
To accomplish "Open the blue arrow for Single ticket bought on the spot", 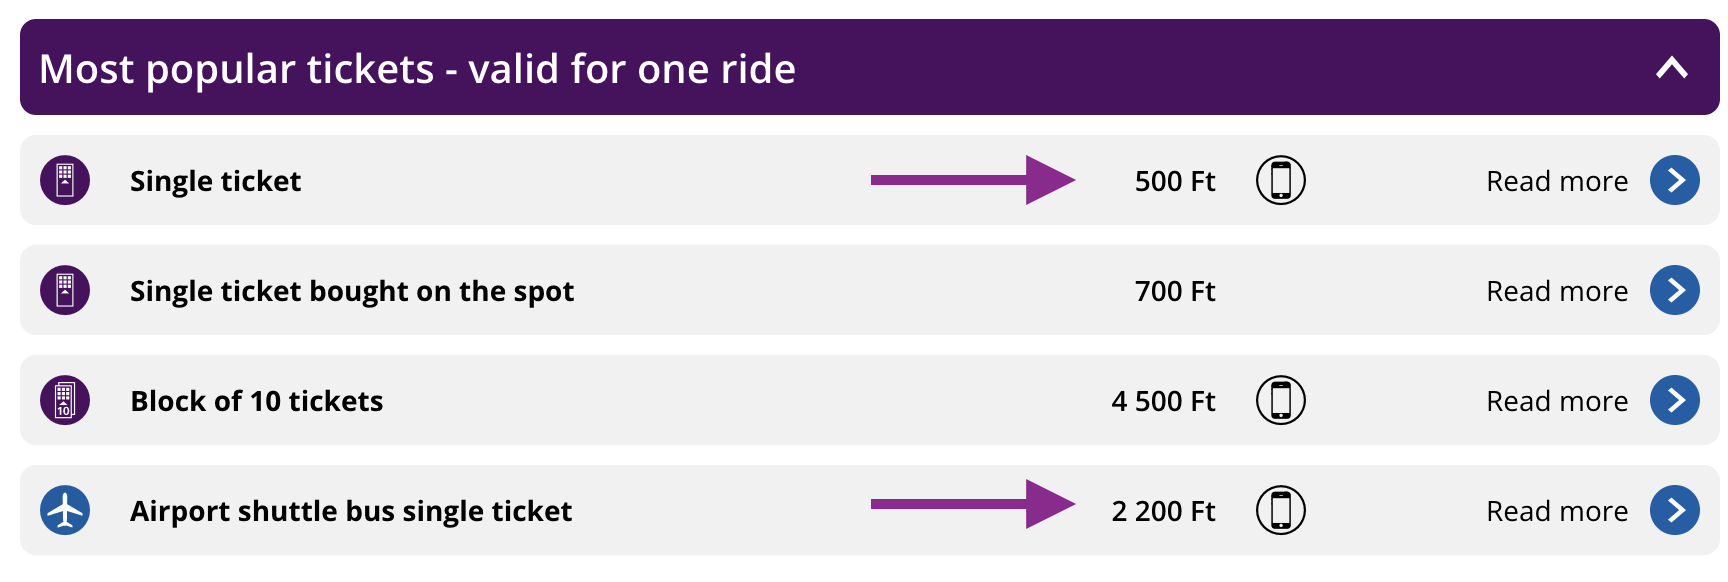I will tap(1675, 290).
